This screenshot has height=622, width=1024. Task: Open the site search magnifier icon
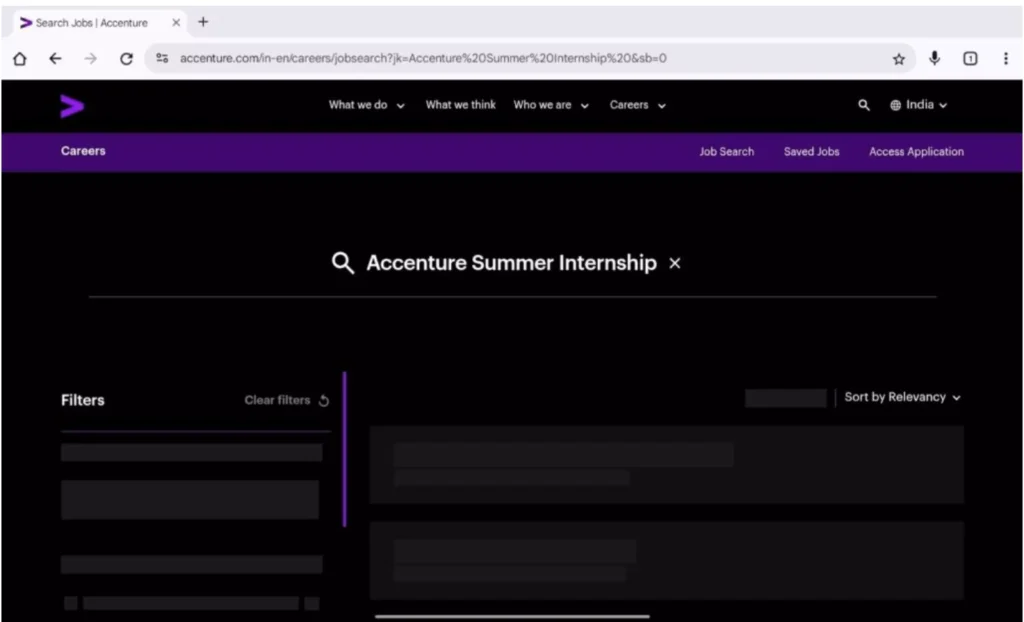(863, 104)
